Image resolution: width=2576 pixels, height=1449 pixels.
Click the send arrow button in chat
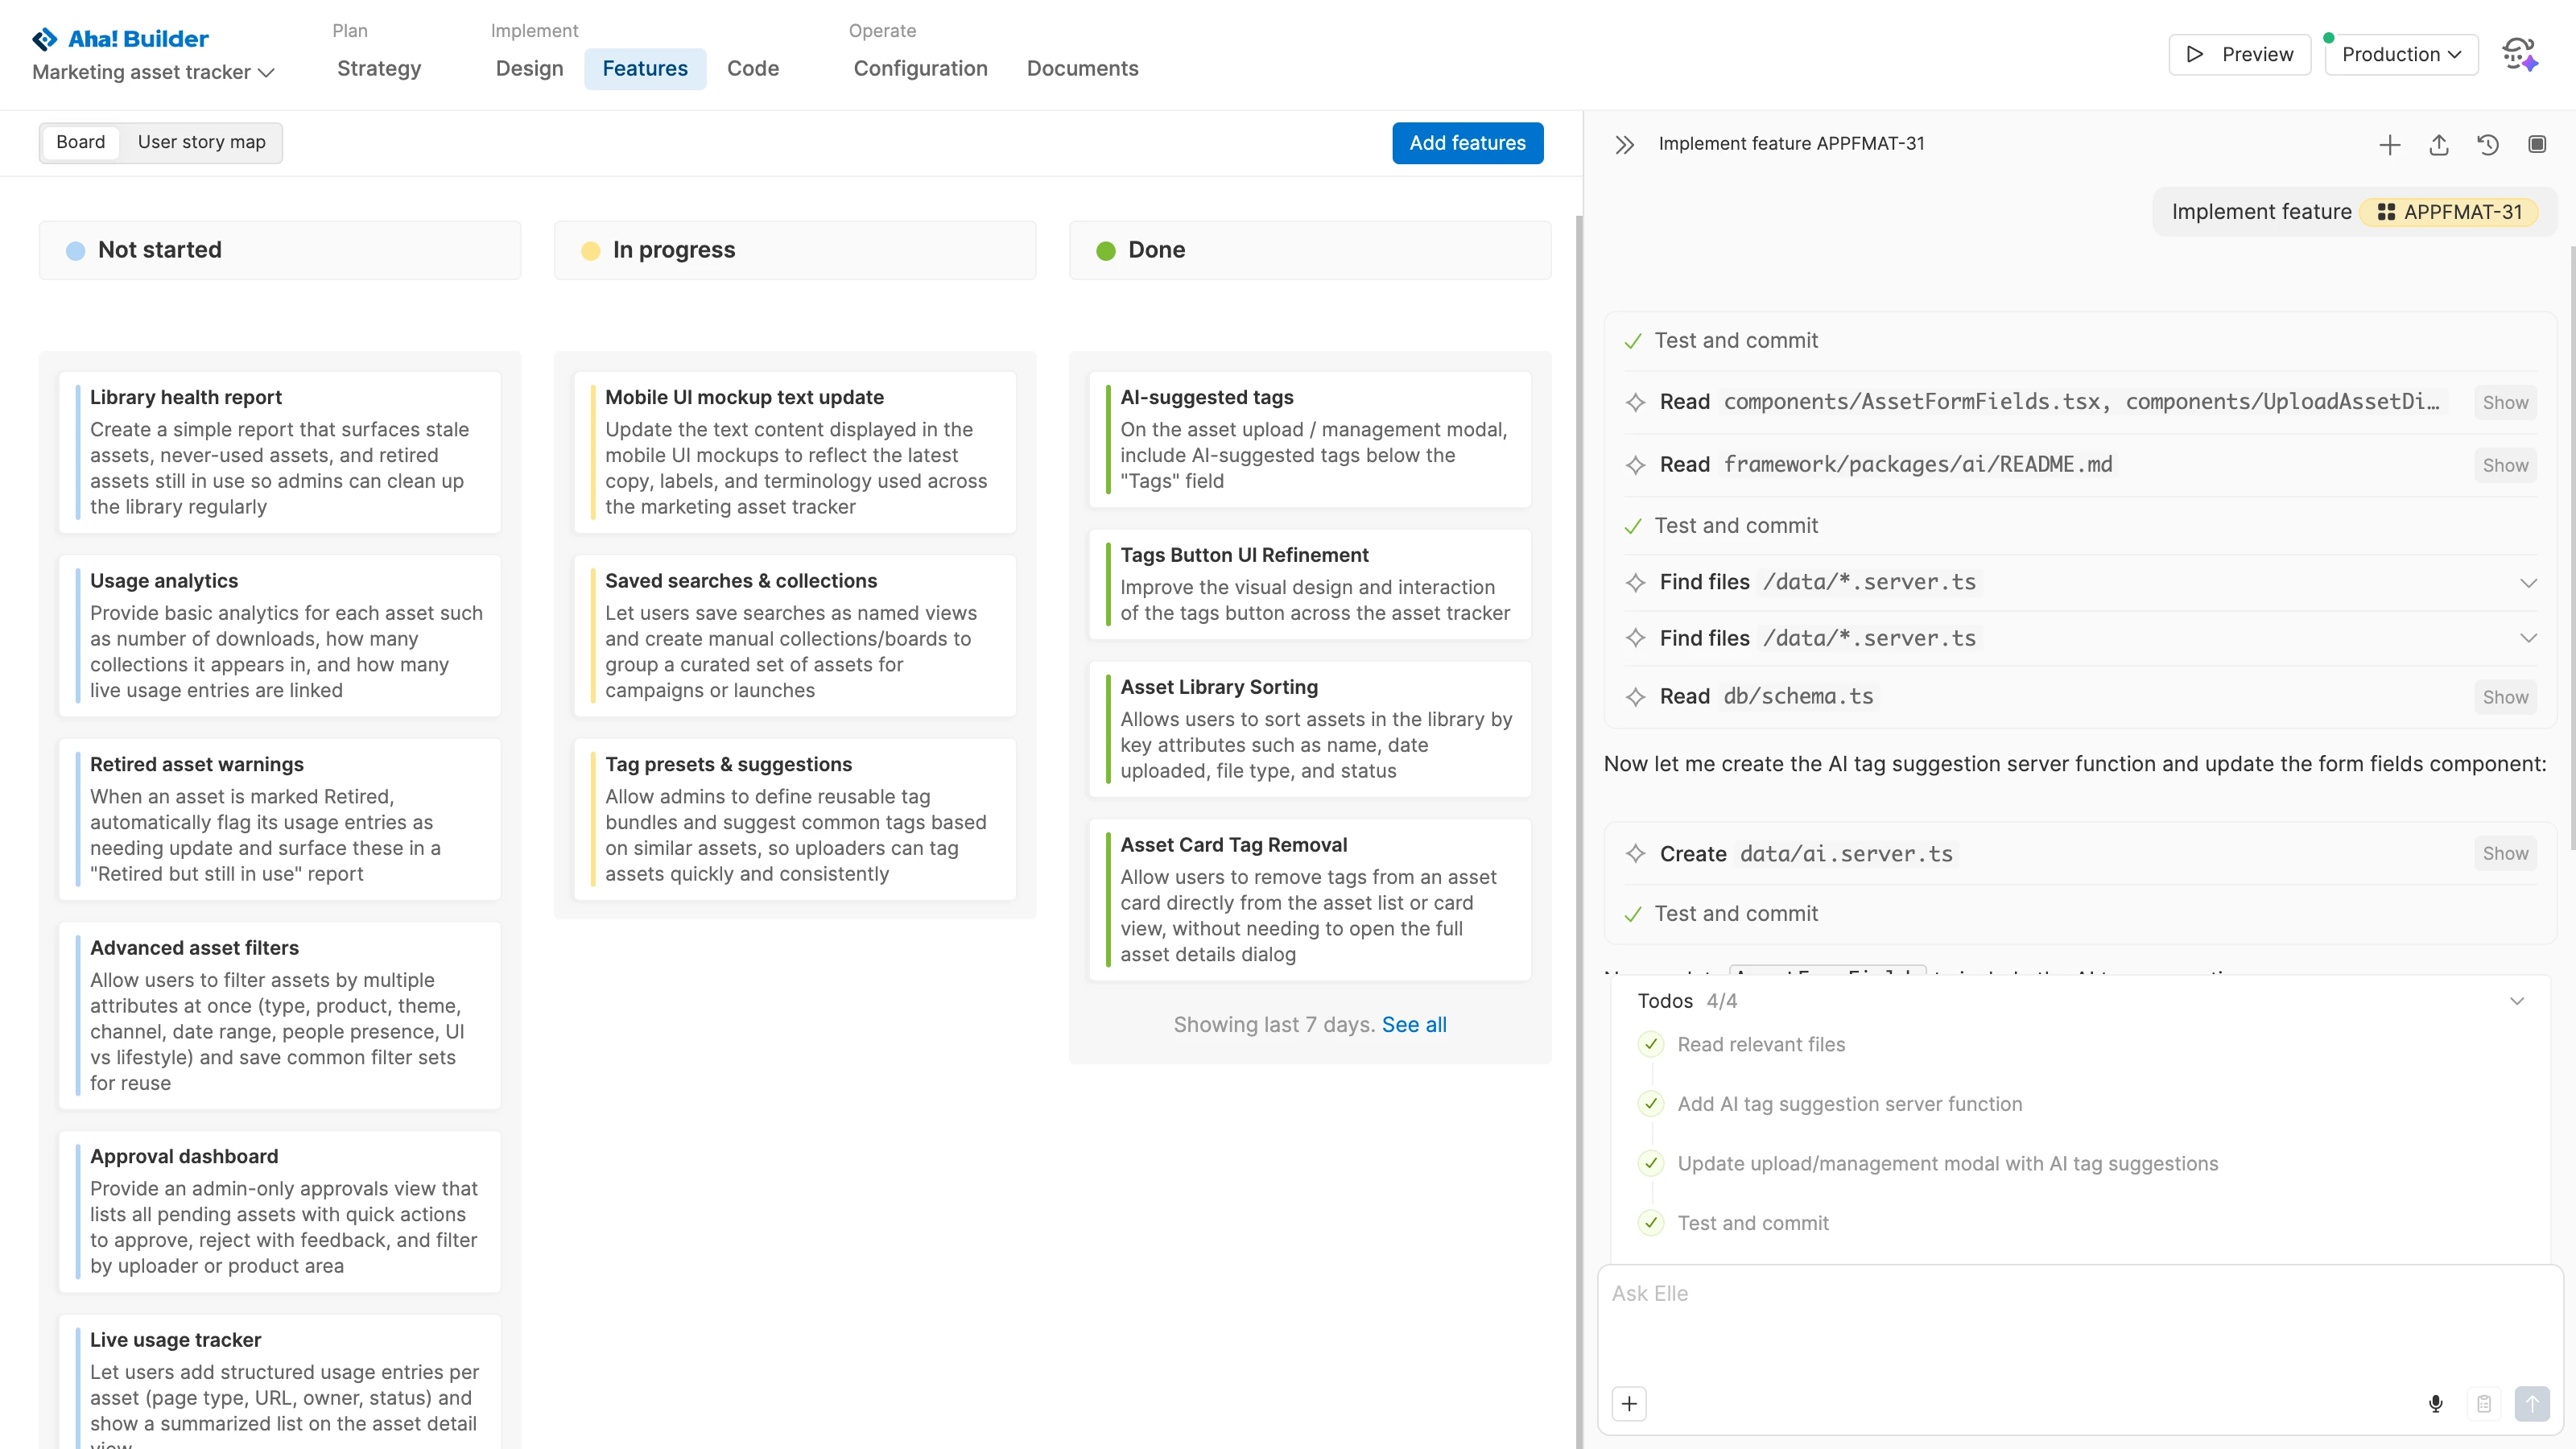tap(2531, 1403)
